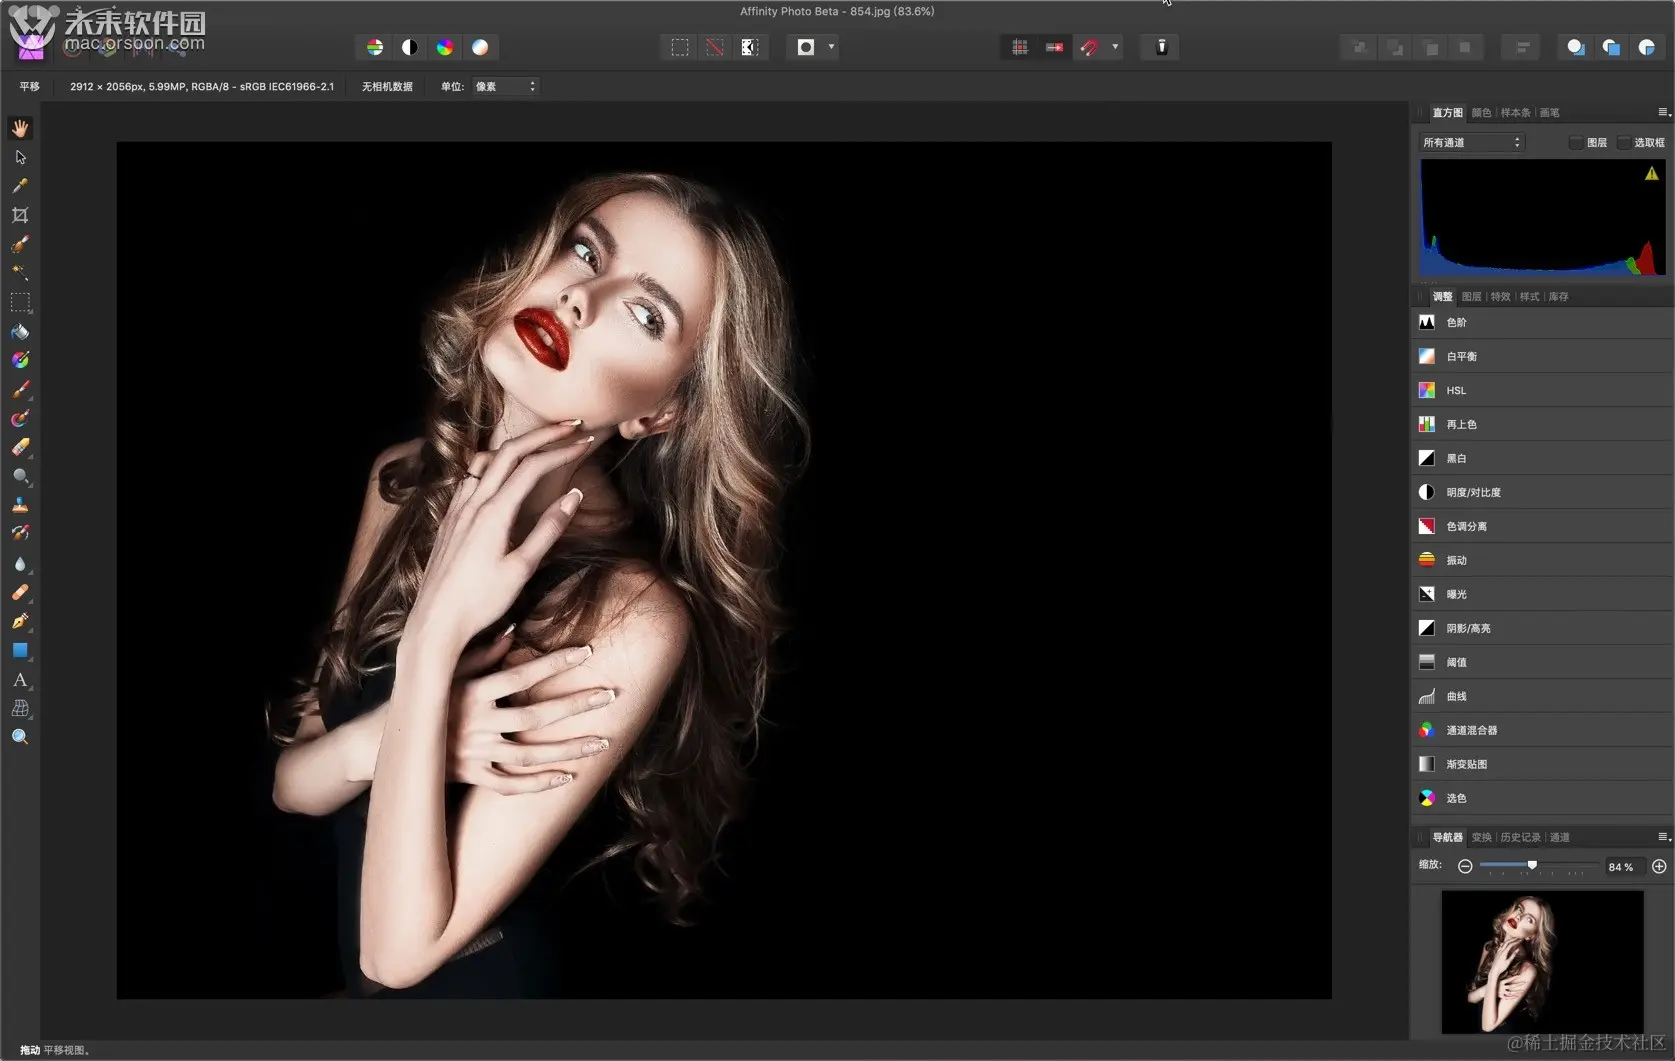
Task: Expand the snapping options dropdown arrow
Action: [1115, 47]
